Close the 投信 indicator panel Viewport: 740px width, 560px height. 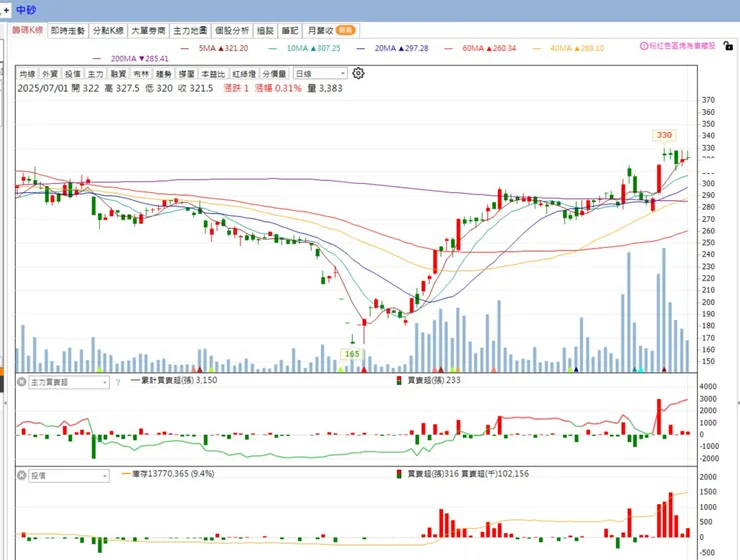22,475
